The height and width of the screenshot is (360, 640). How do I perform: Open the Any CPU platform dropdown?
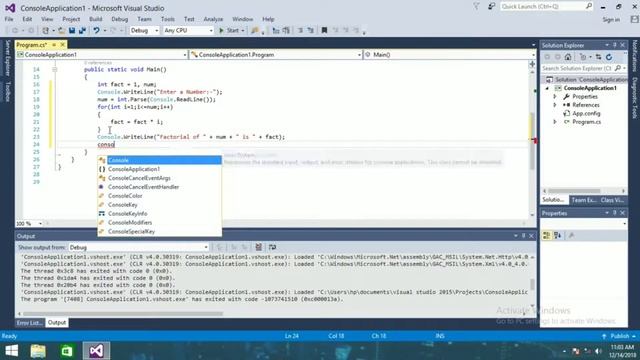(188, 31)
